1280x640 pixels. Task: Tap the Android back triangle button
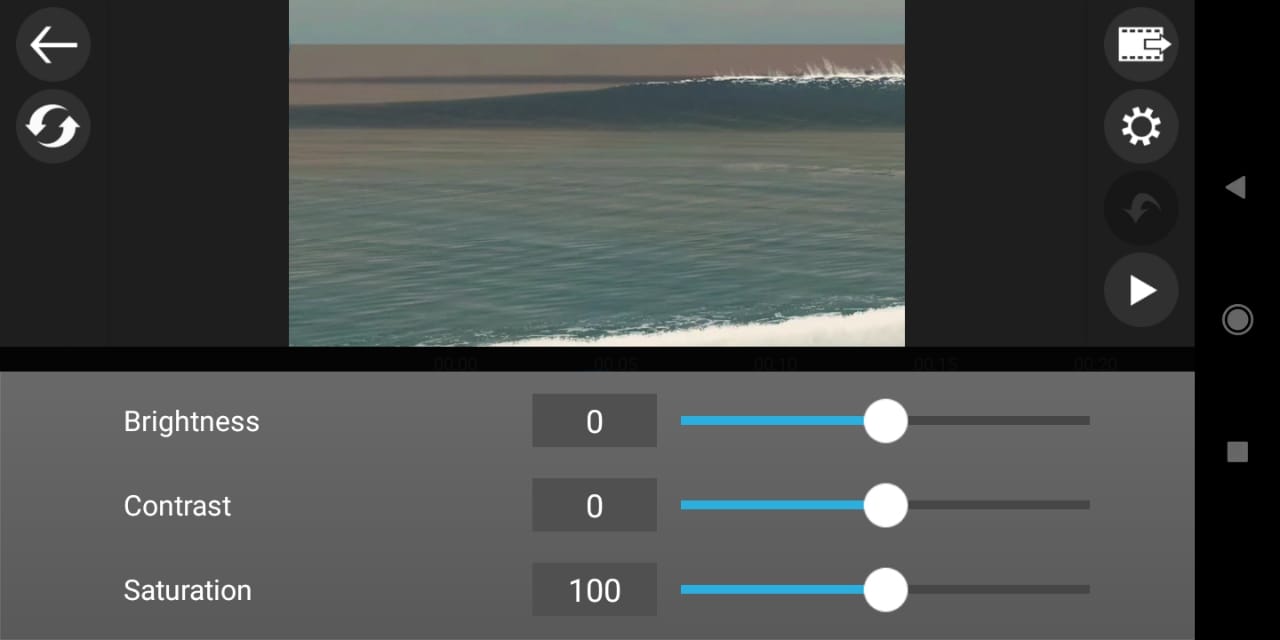coord(1236,187)
